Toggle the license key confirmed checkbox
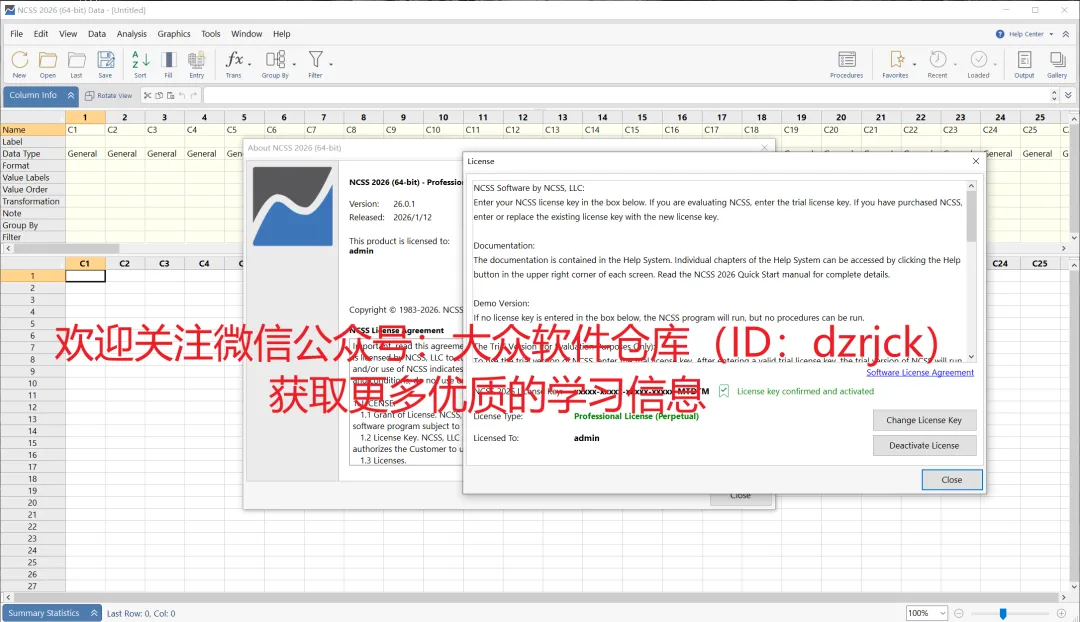Screen dimensions: 1080x622 (724, 391)
